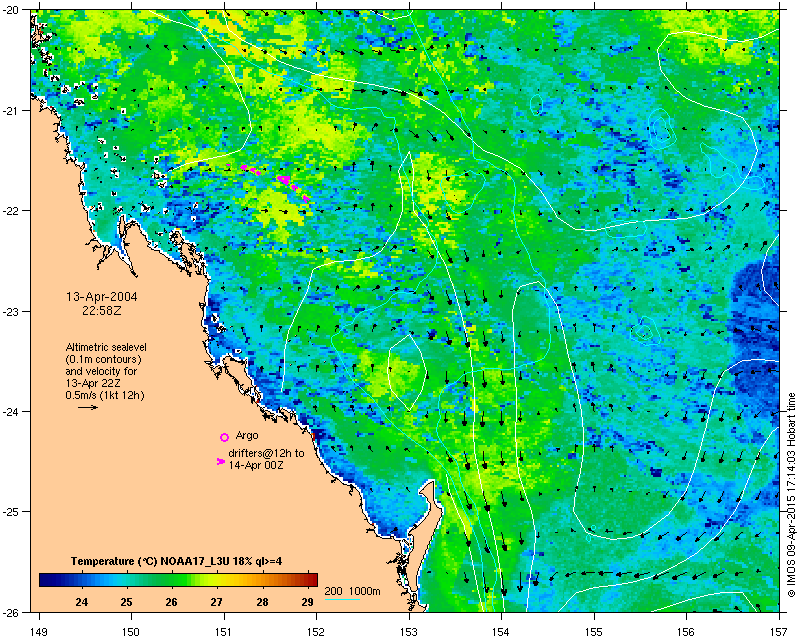Screen dimensions: 800x640
Task: Click the "Argo" legend label
Action: (x=247, y=435)
